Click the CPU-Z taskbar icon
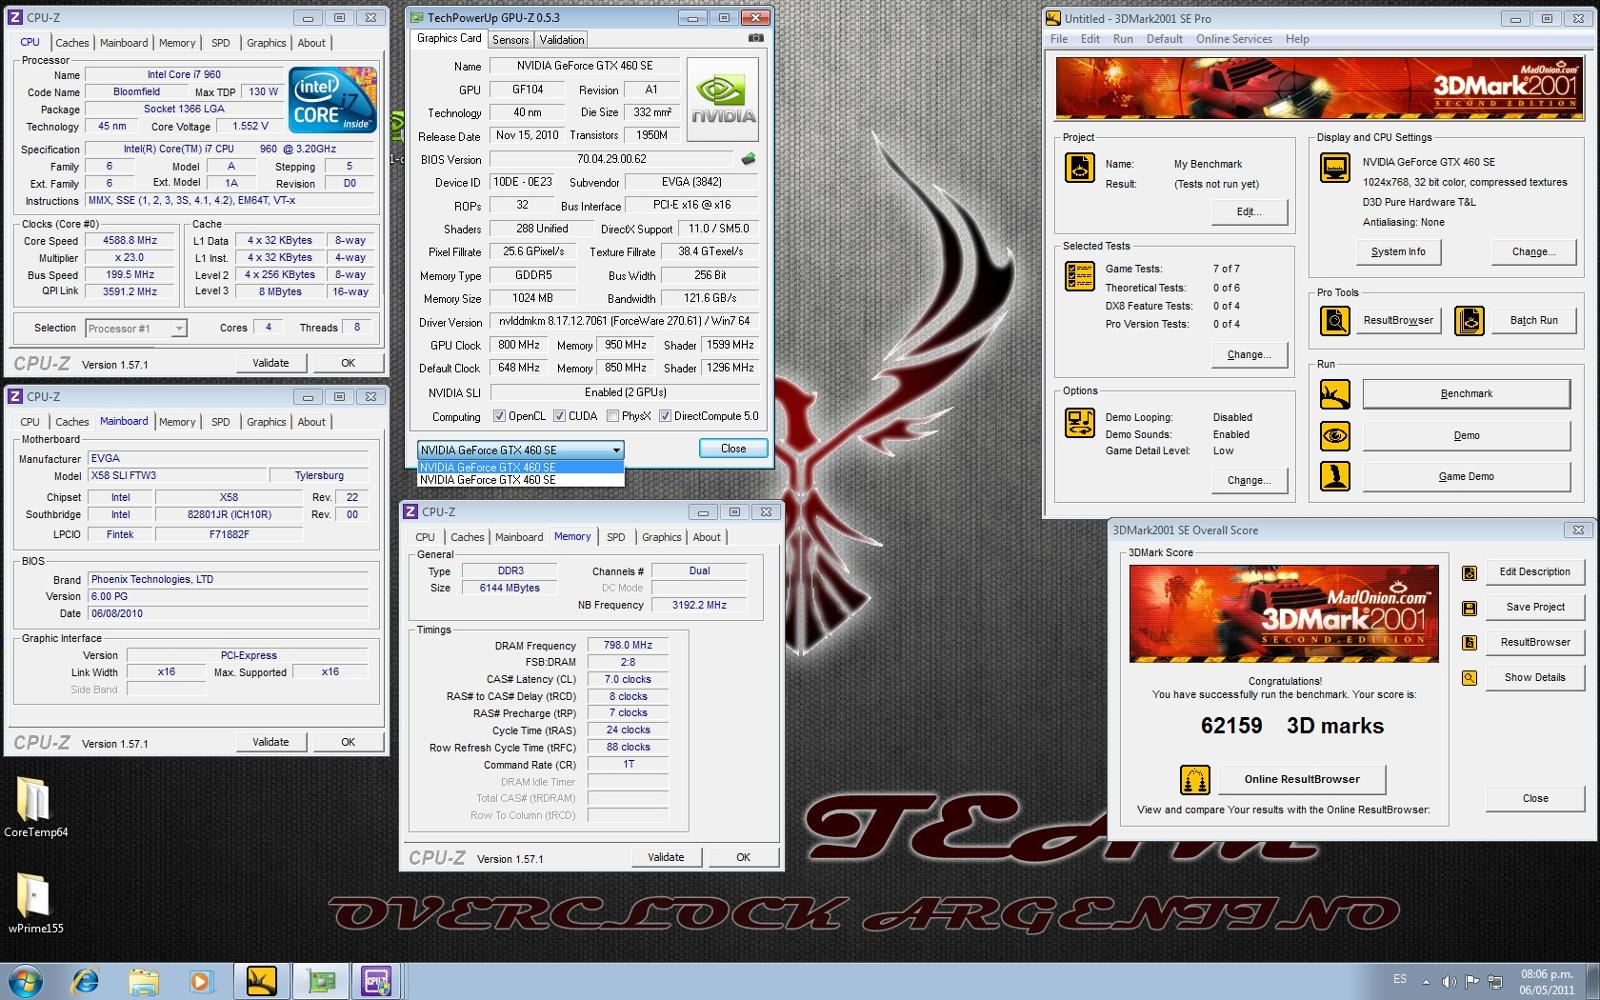This screenshot has width=1600, height=1000. (376, 981)
